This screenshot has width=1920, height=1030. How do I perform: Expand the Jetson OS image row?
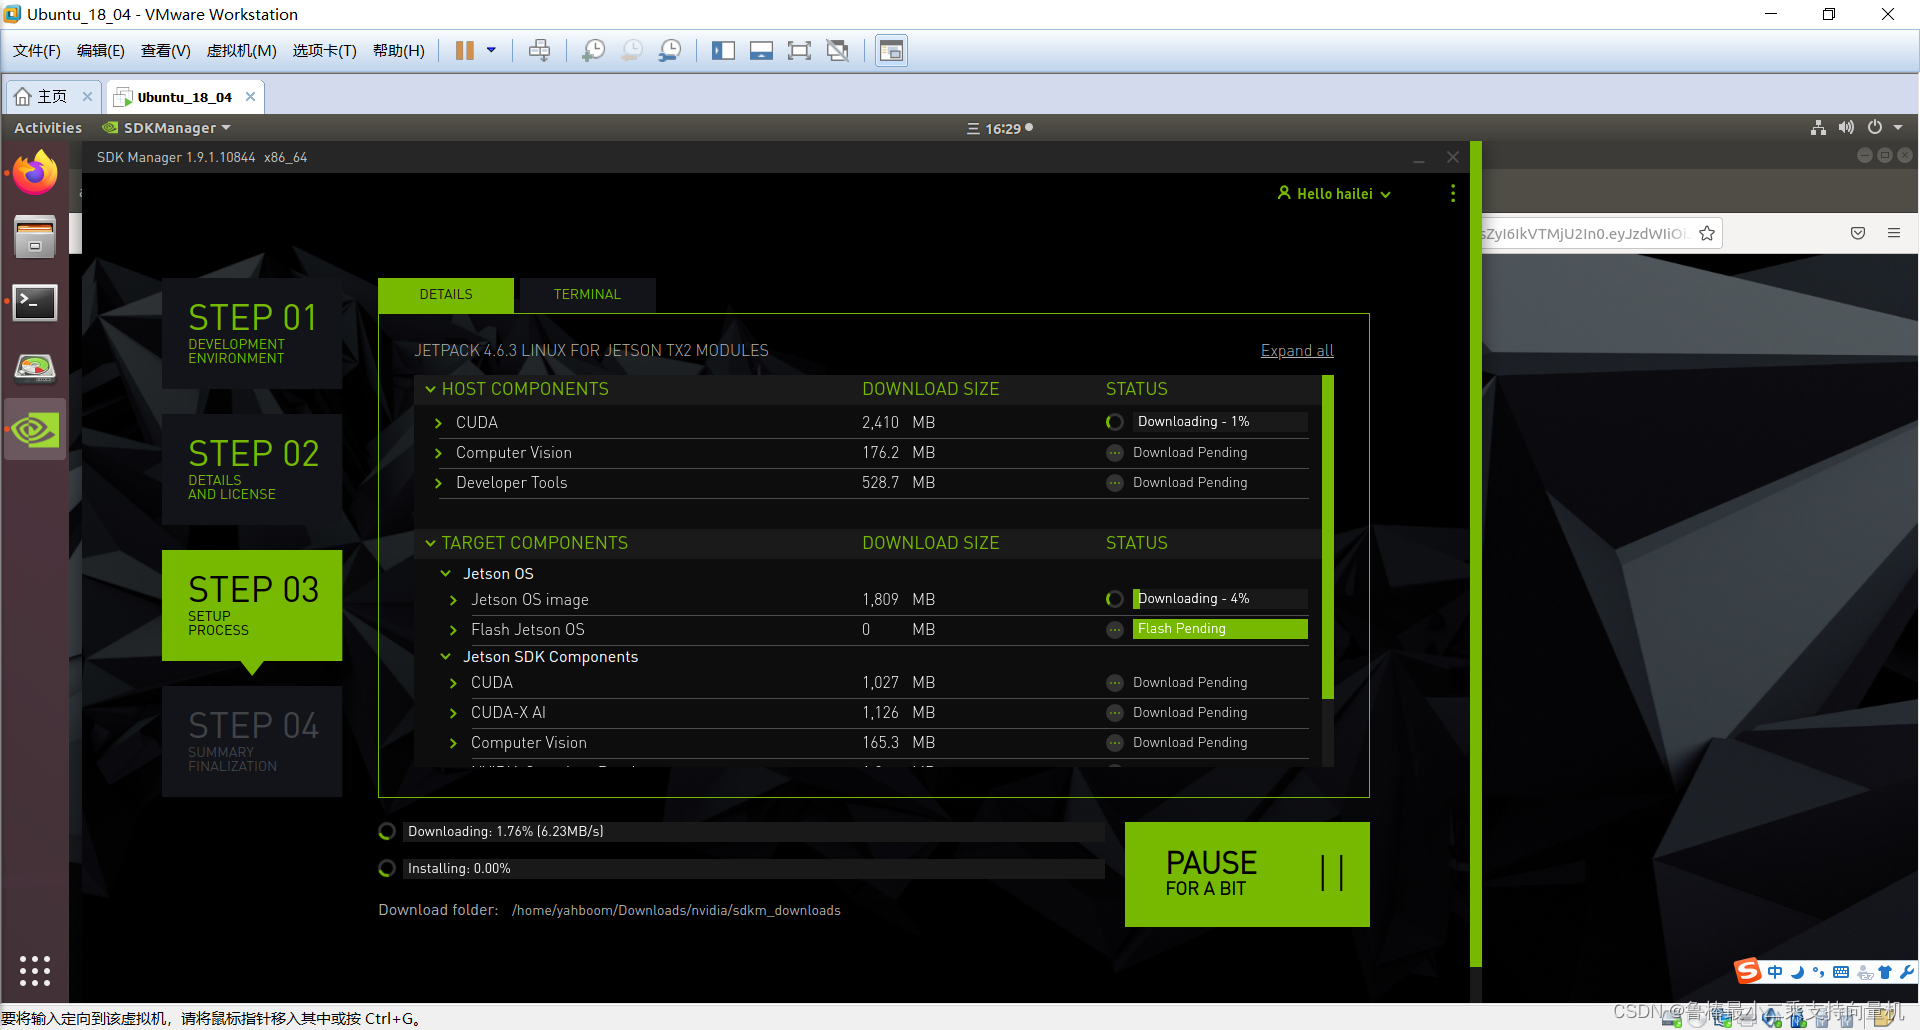point(453,600)
